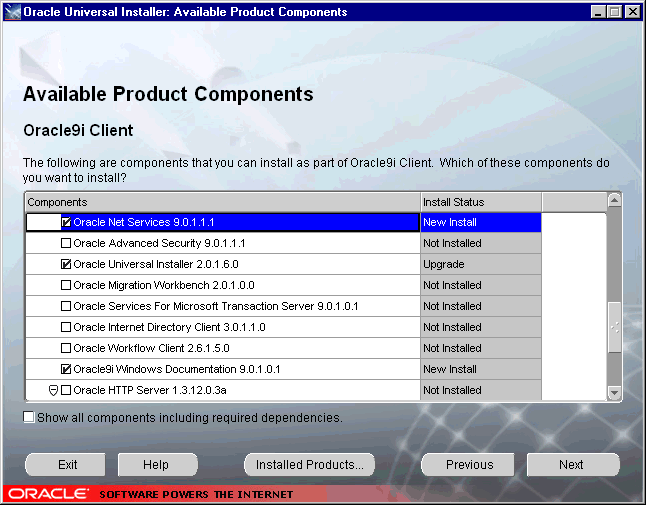Select Oracle Workflow Client 2.6.1.5.0 row text
Image resolution: width=646 pixels, height=505 pixels.
(151, 348)
